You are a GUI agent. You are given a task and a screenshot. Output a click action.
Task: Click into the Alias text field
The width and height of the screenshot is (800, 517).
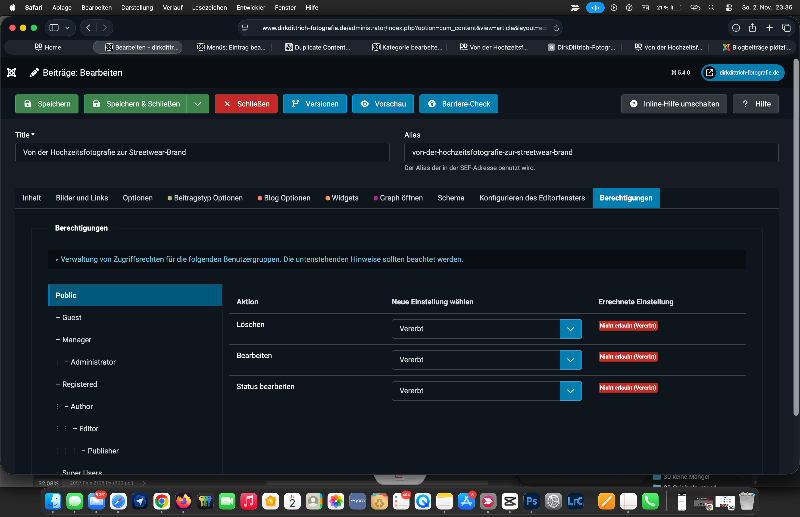590,152
